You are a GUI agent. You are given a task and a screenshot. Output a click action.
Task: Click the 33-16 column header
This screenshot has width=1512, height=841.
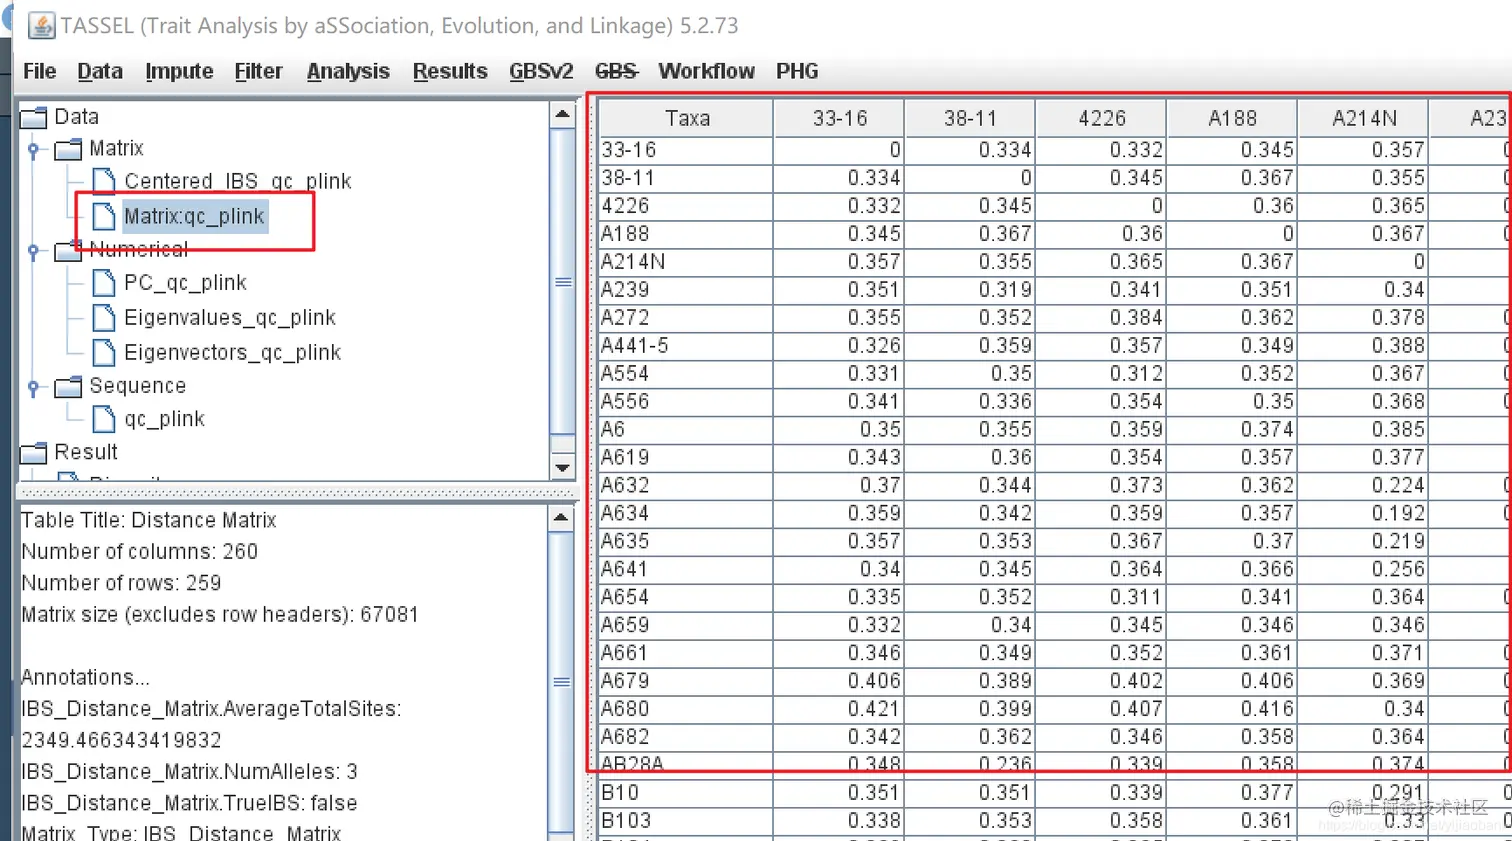(x=839, y=118)
